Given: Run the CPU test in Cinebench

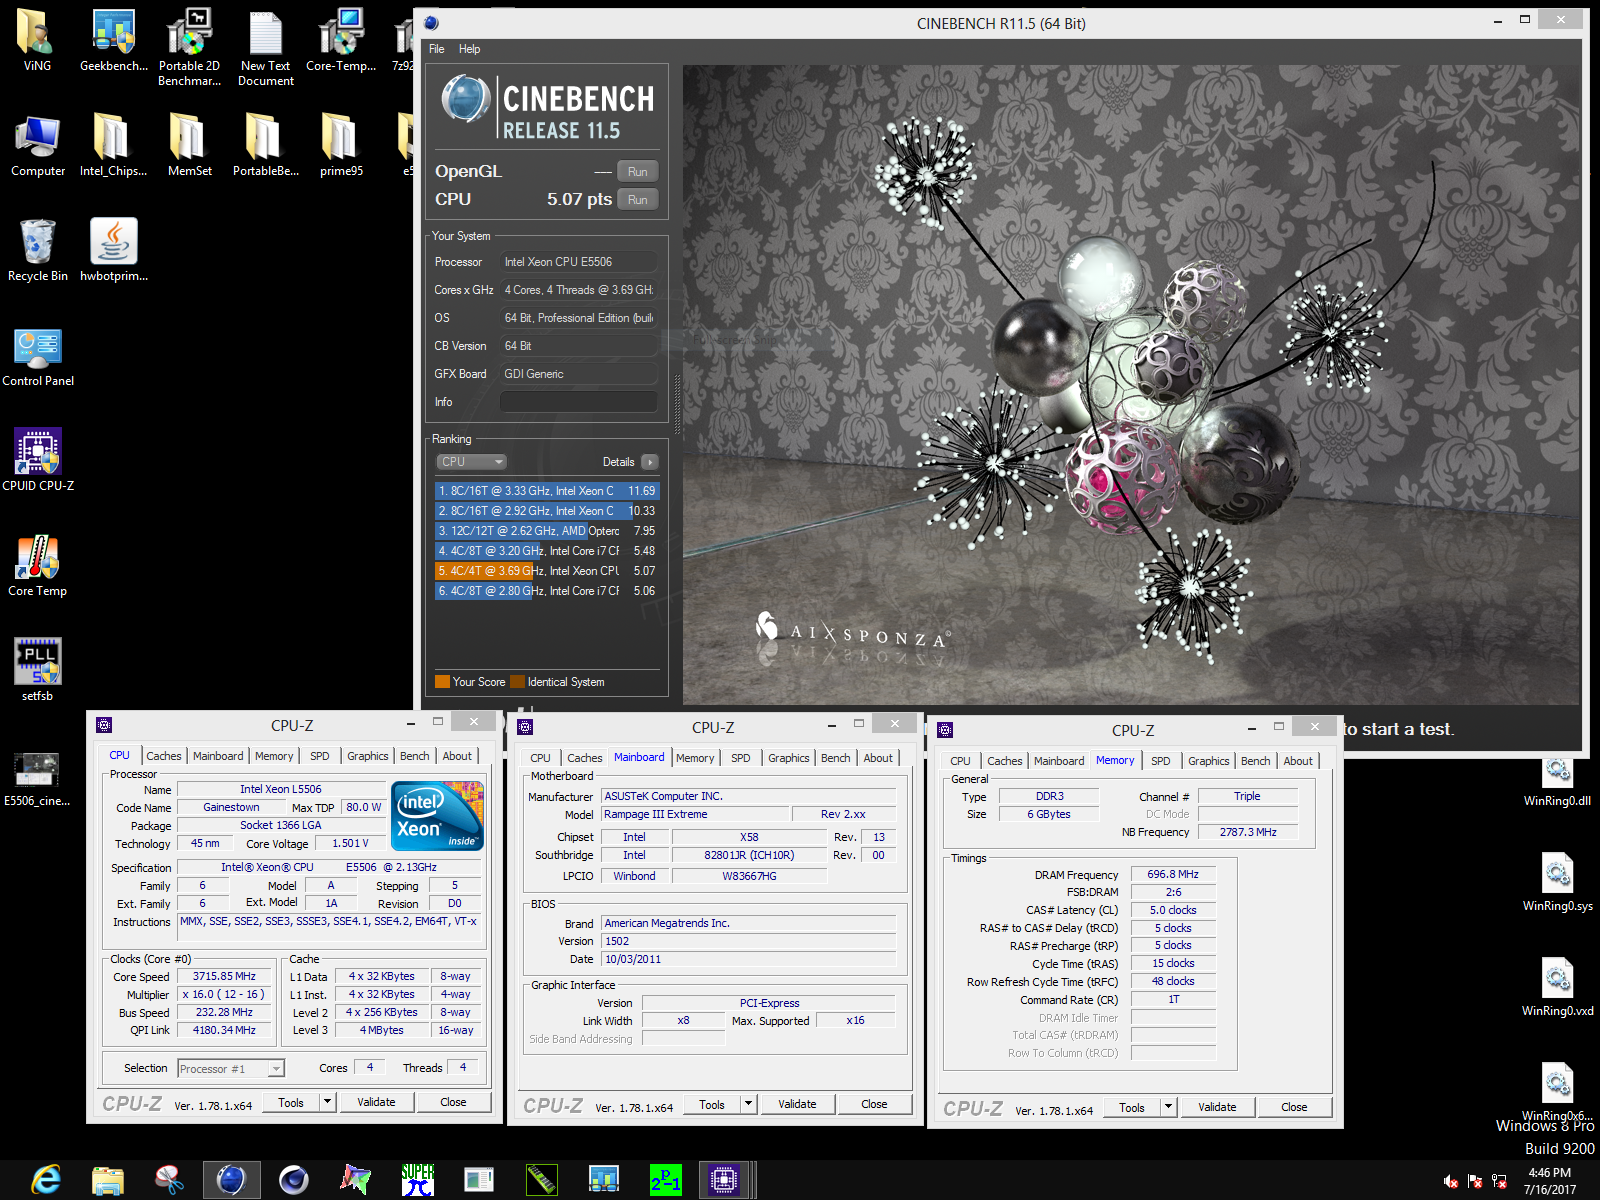Looking at the screenshot, I should pos(638,200).
